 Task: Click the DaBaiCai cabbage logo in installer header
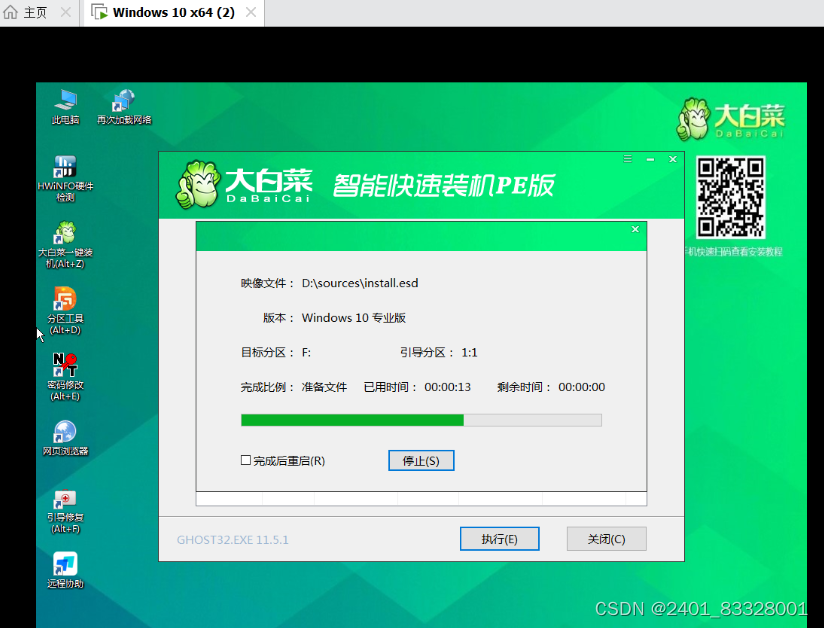[198, 184]
